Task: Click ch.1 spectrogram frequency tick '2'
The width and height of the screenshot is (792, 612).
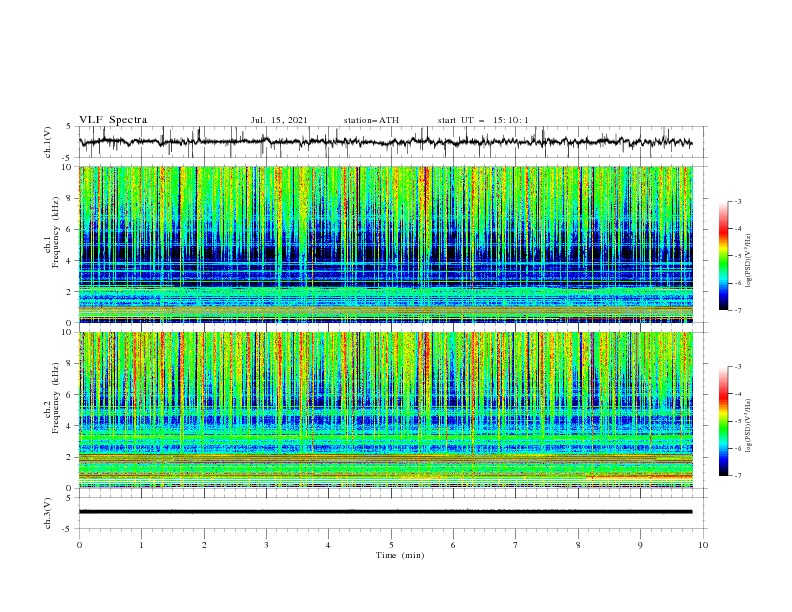Action: click(71, 292)
